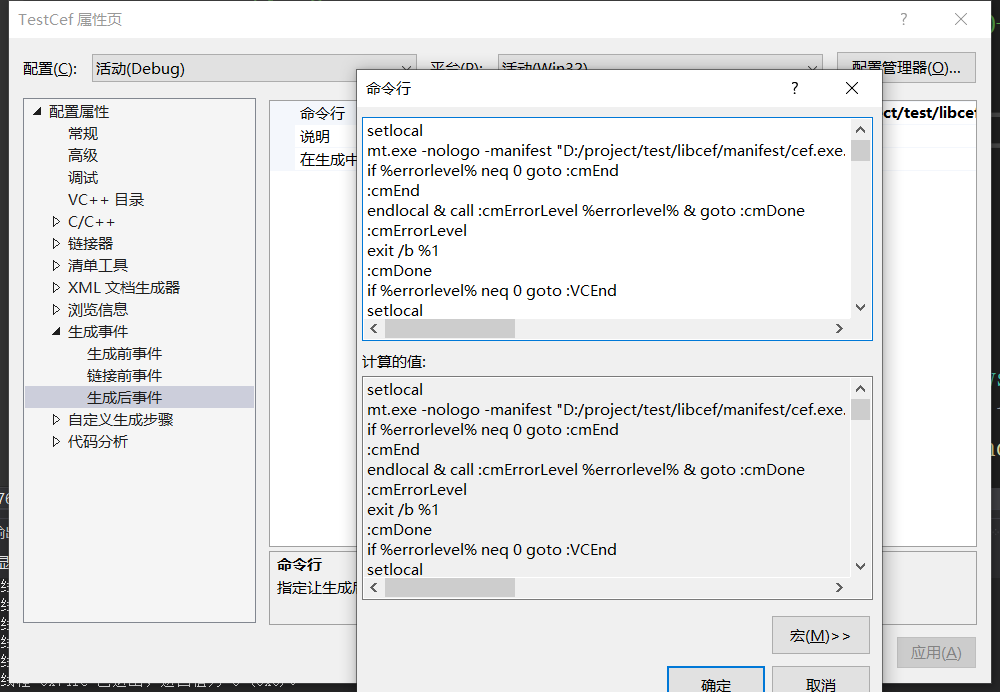Apply settings with the 应用(A) button

935,652
